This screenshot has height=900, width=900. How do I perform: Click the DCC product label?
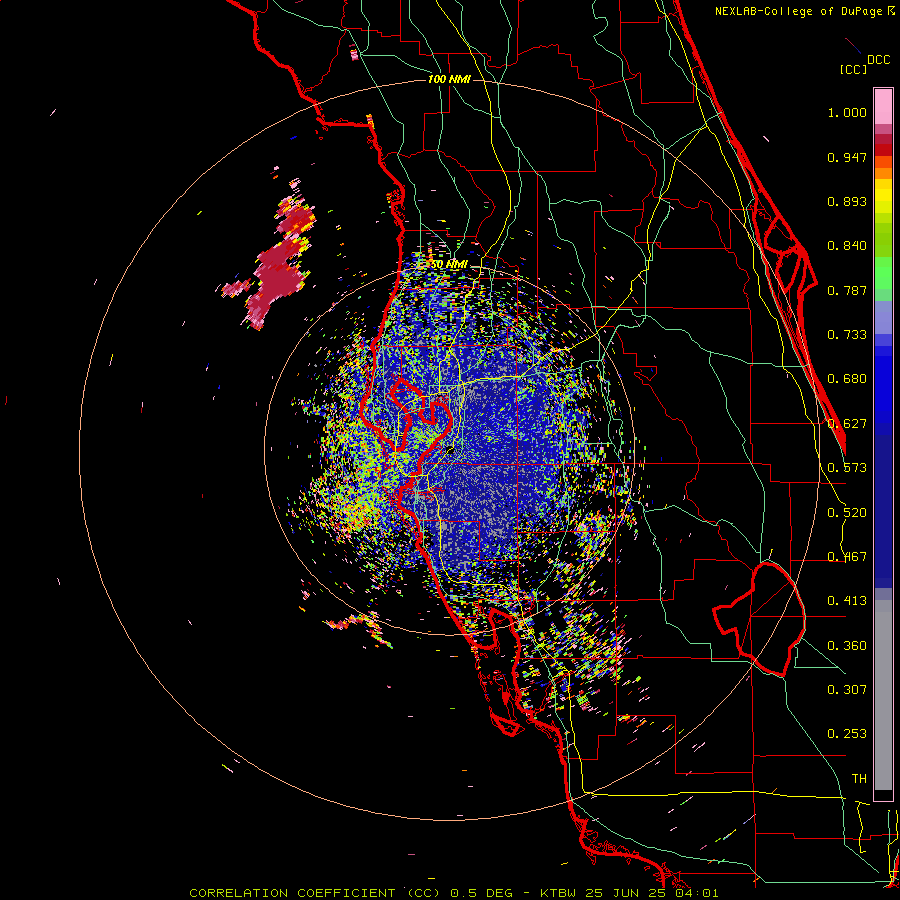coord(879,60)
